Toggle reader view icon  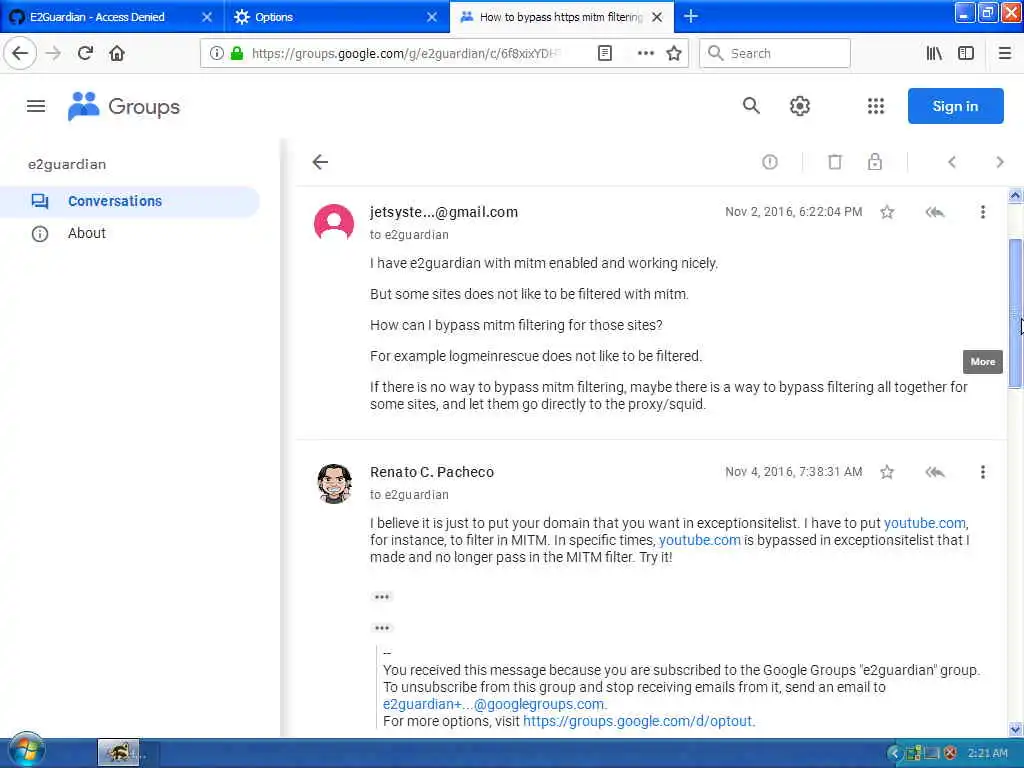(x=605, y=53)
